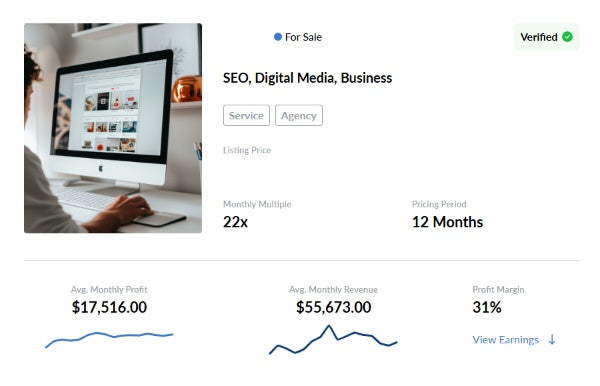Click the 22x monthly multiple value
Screen dimensions: 600x386
click(x=235, y=222)
